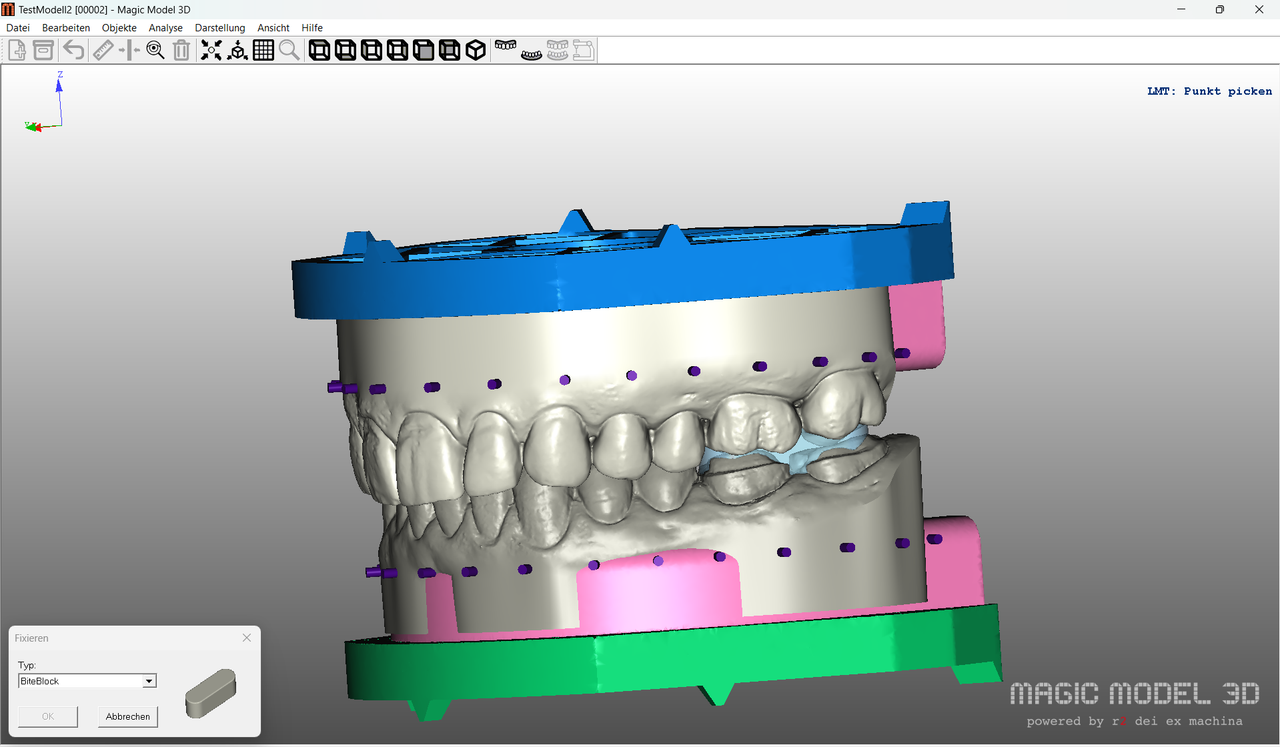
Task: Close the Fixieren dialog
Action: (x=247, y=637)
